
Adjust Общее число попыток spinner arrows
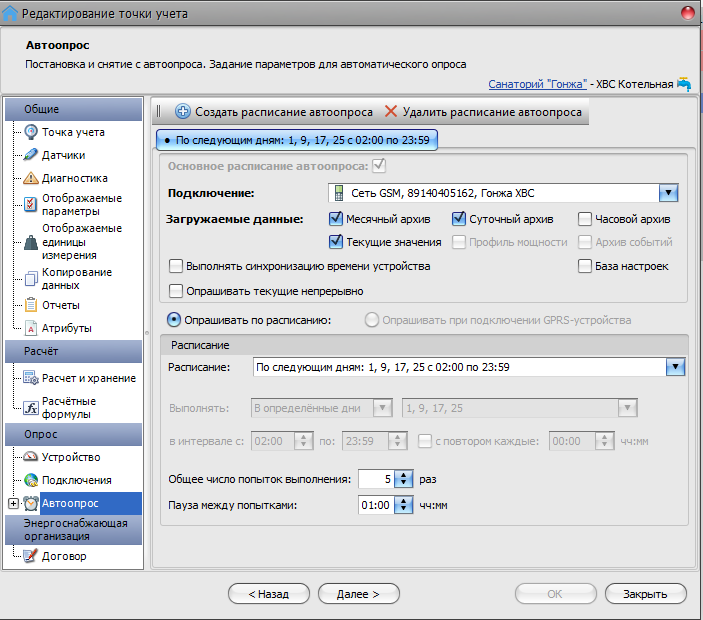(x=404, y=479)
